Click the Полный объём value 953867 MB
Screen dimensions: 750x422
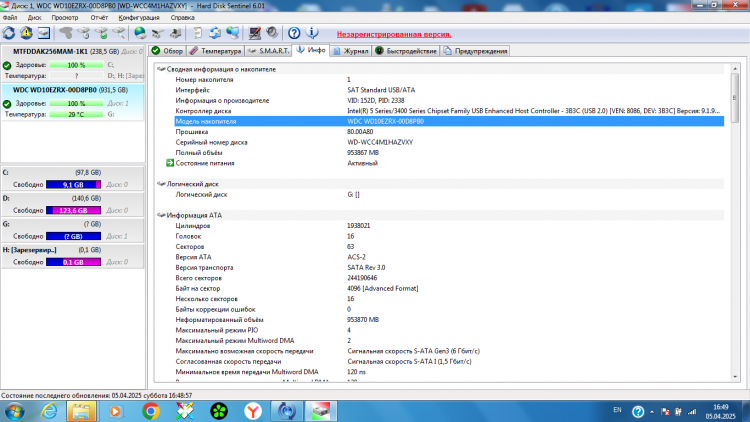coord(363,153)
